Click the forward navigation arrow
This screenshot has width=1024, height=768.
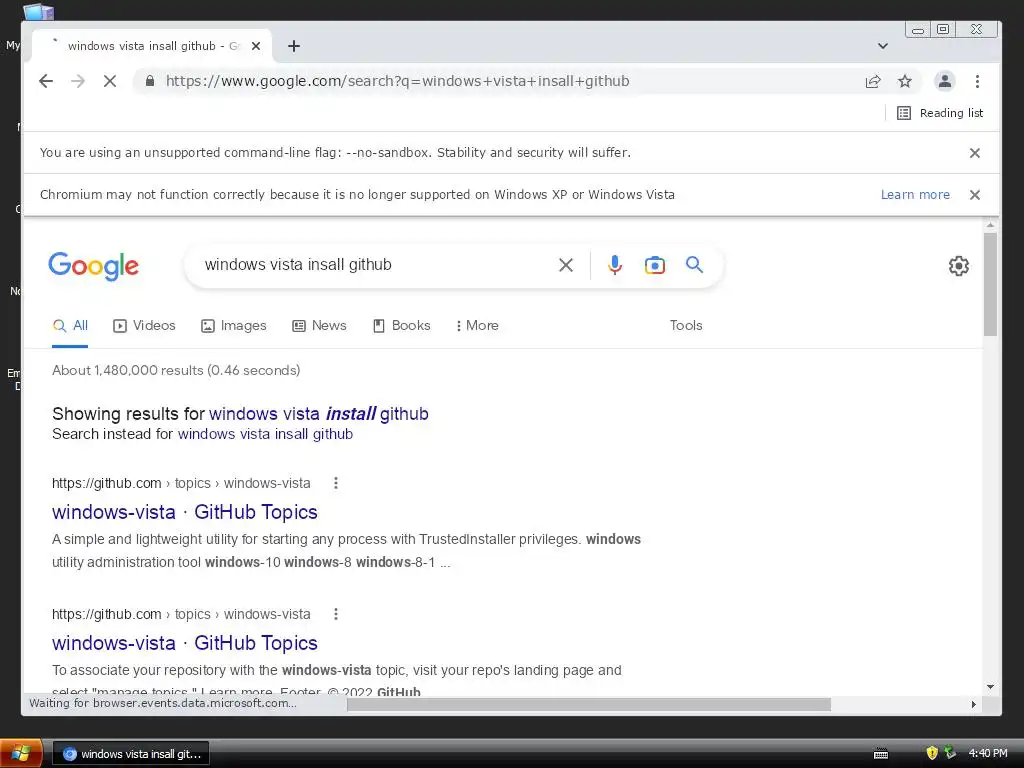[78, 81]
